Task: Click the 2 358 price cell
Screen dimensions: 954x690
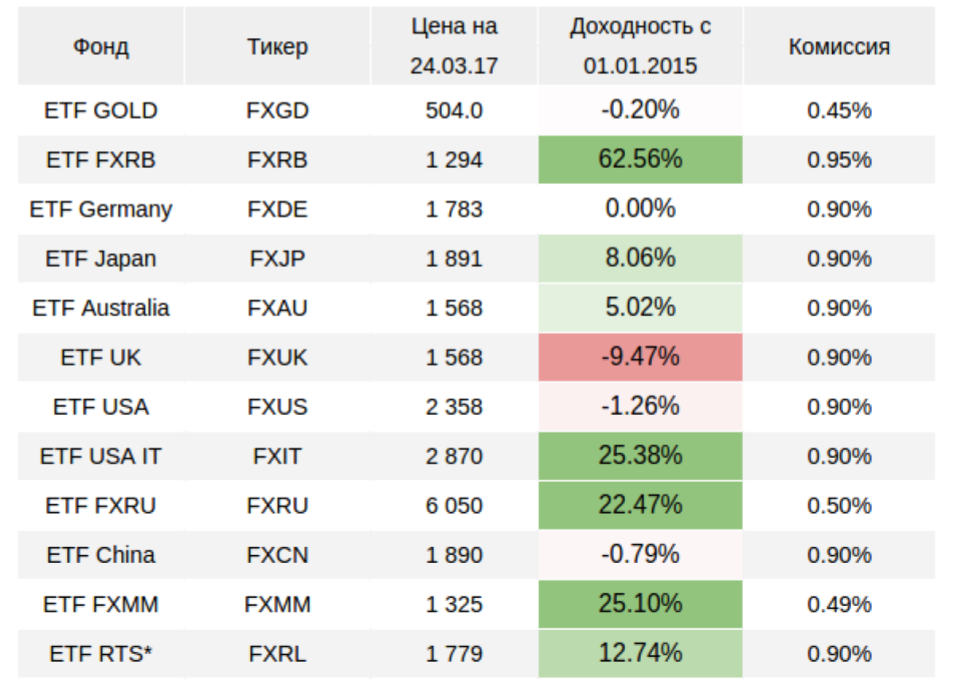Action: pyautogui.click(x=454, y=407)
